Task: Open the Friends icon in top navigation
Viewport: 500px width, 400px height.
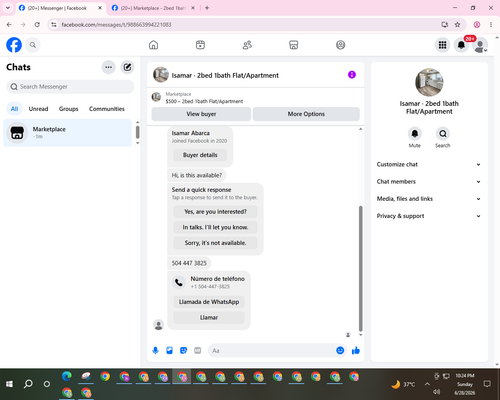Action: click(x=247, y=45)
